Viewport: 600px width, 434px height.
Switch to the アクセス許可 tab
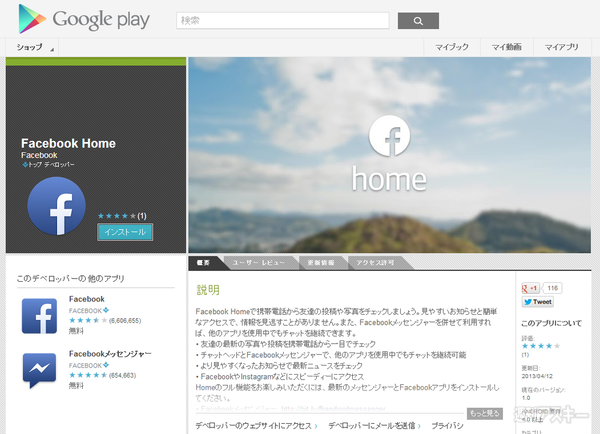coord(375,263)
